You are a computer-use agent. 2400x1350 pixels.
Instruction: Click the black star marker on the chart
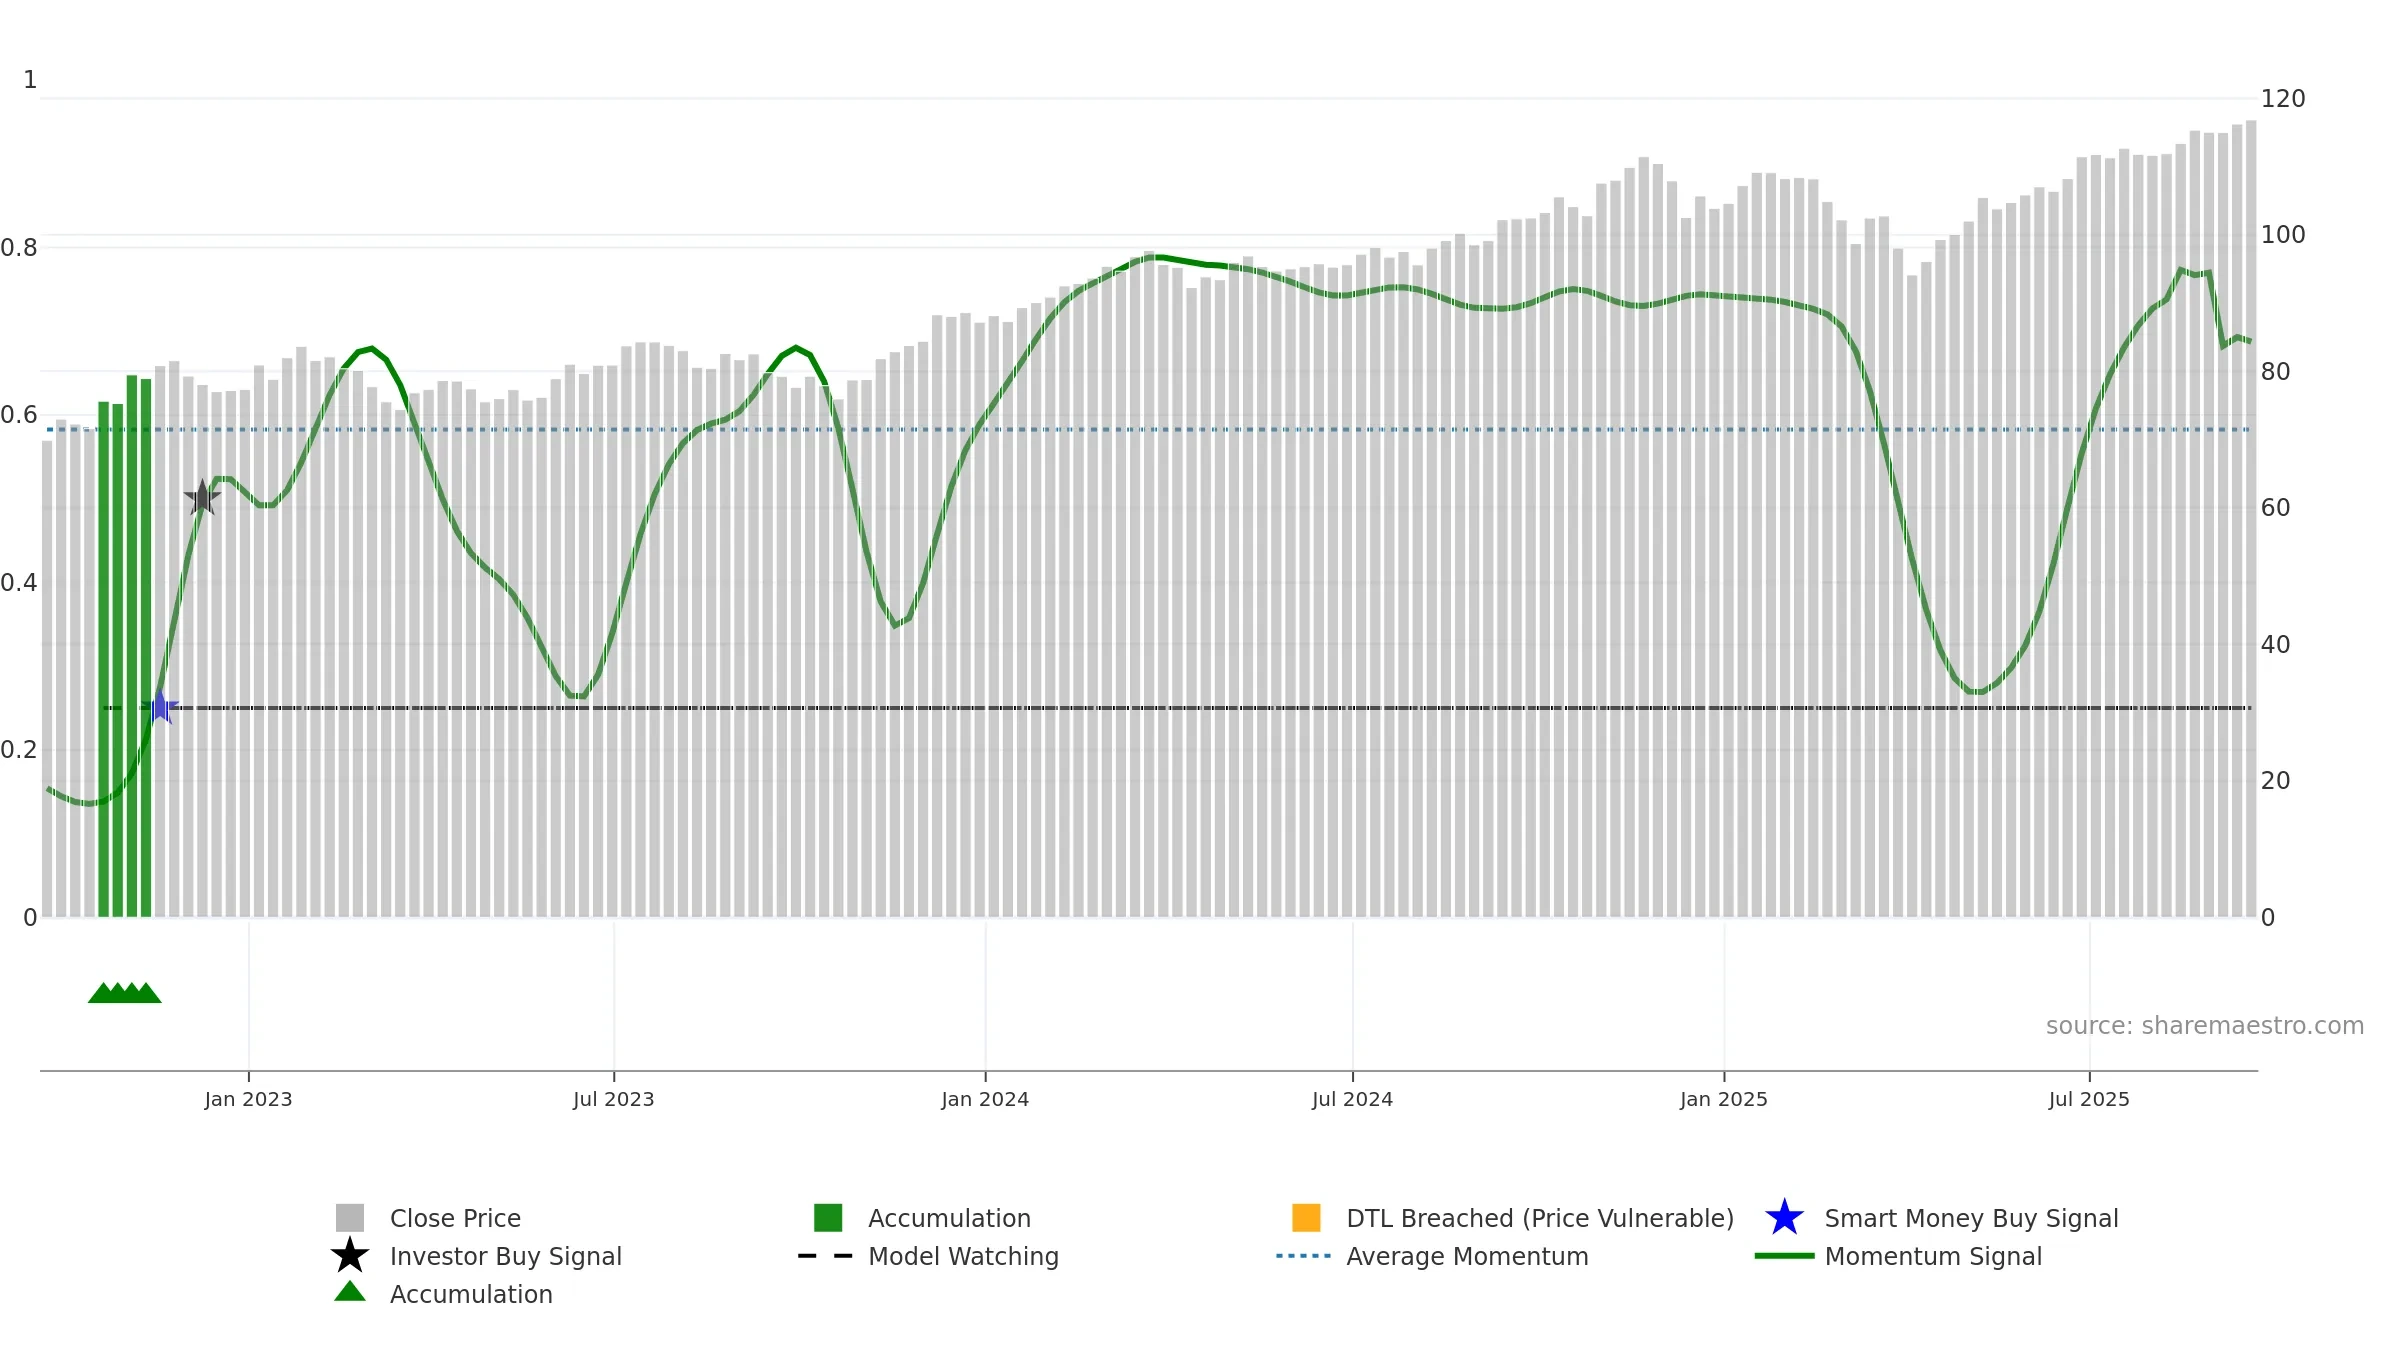[x=202, y=497]
